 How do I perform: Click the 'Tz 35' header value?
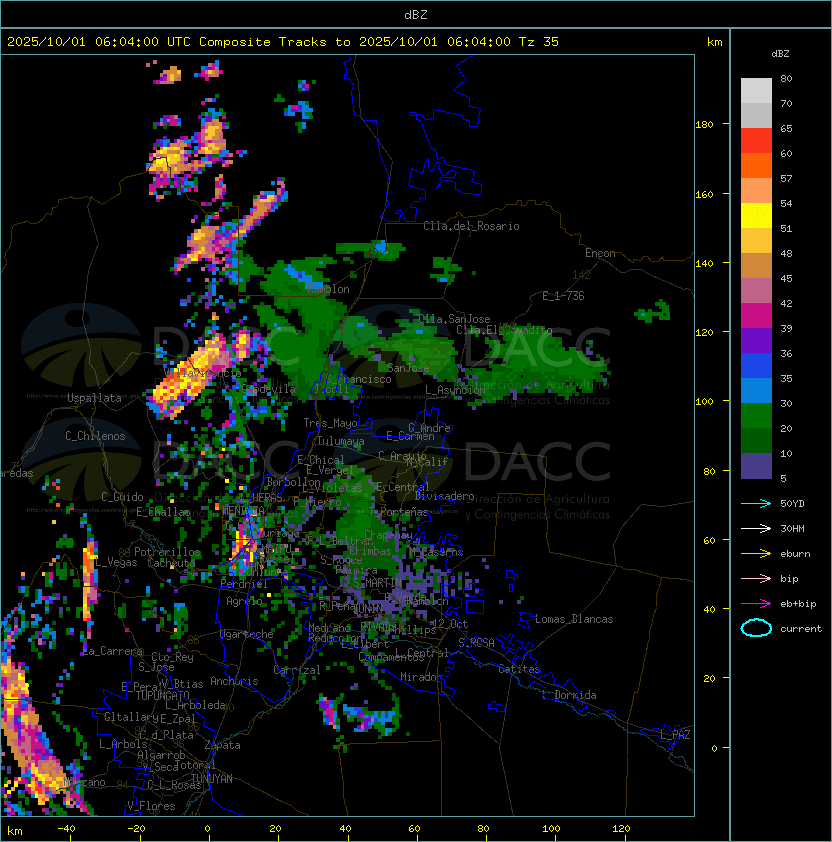539,42
